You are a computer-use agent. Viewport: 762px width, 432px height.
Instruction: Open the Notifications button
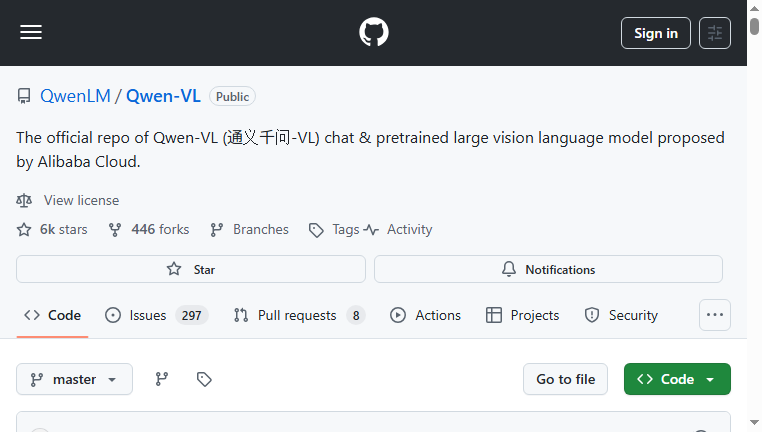[548, 269]
